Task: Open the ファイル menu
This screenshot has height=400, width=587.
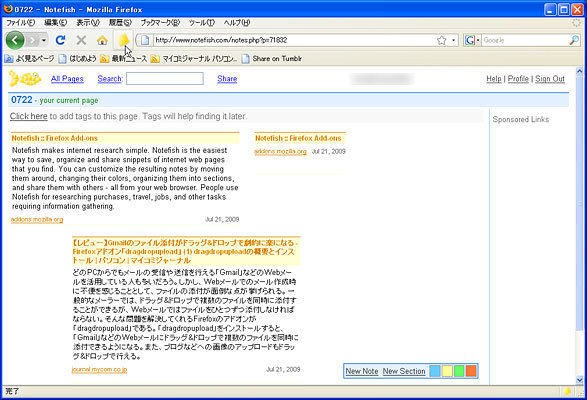Action: pos(20,22)
